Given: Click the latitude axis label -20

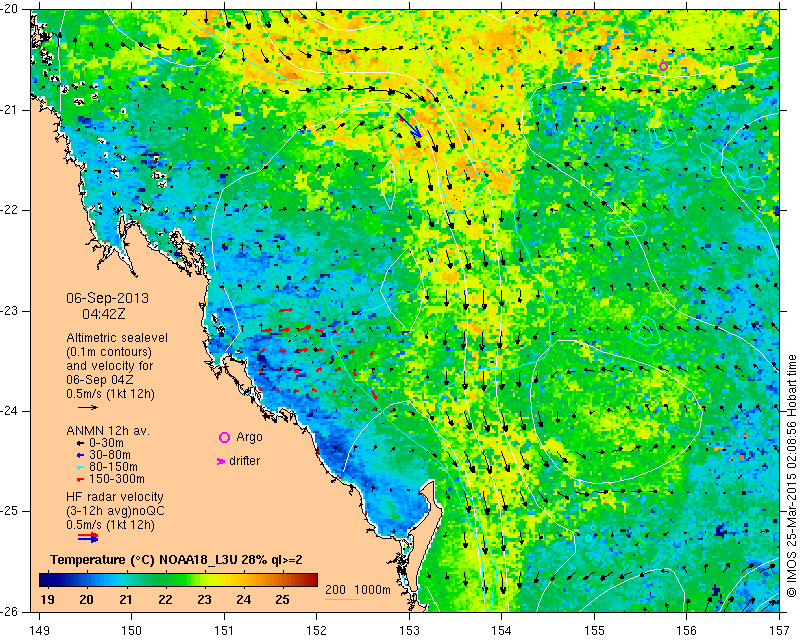Looking at the screenshot, I should click(x=9, y=10).
